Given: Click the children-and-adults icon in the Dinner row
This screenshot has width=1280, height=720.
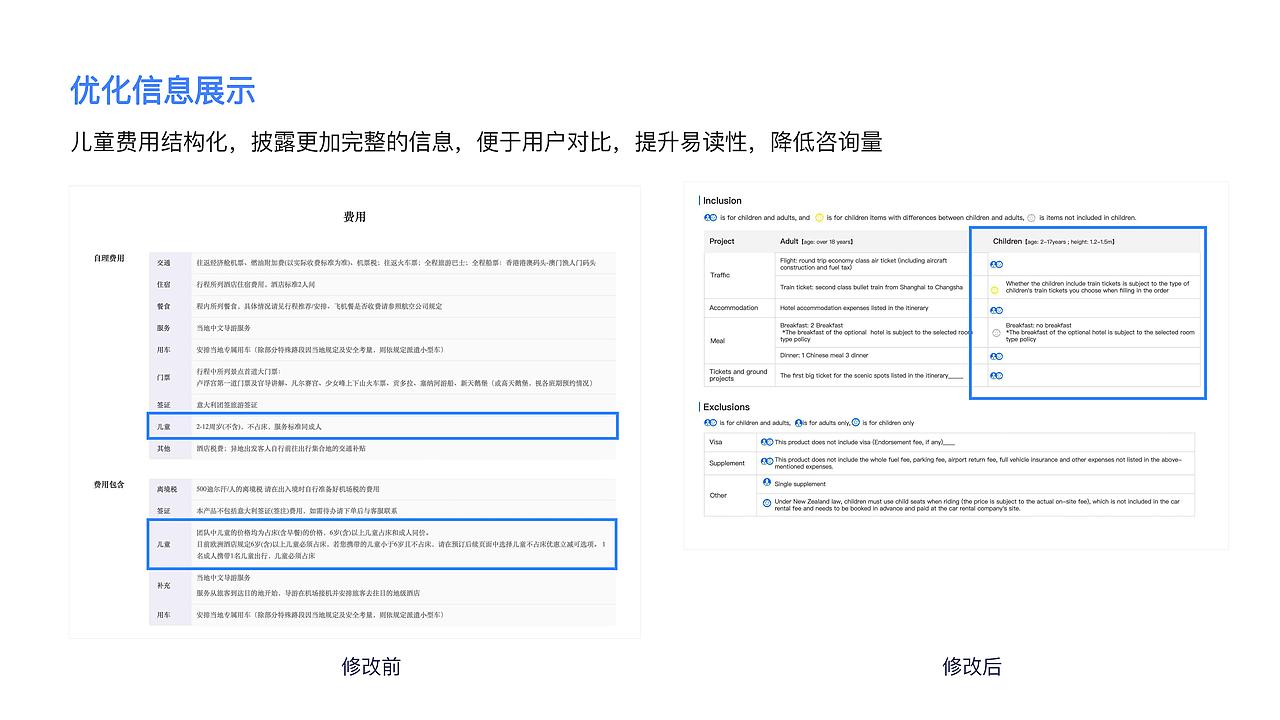Looking at the screenshot, I should coord(996,356).
